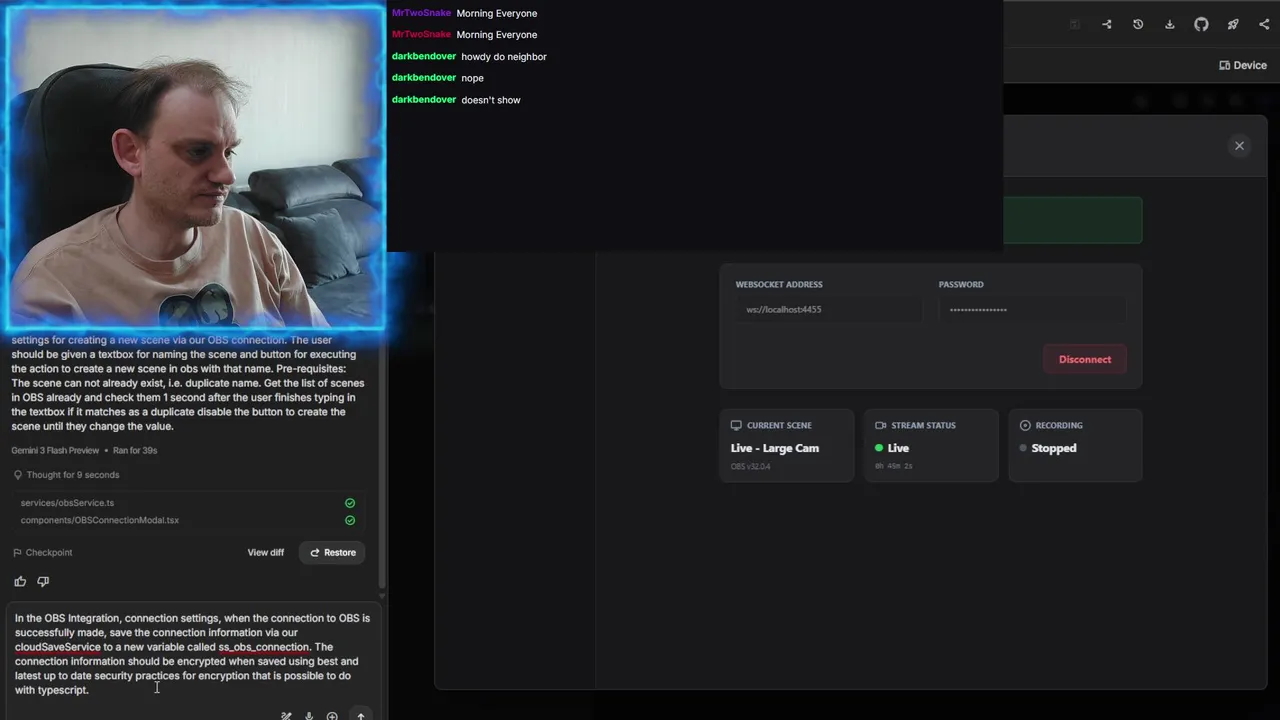
Task: Click the microphone dictation icon
Action: (x=309, y=716)
